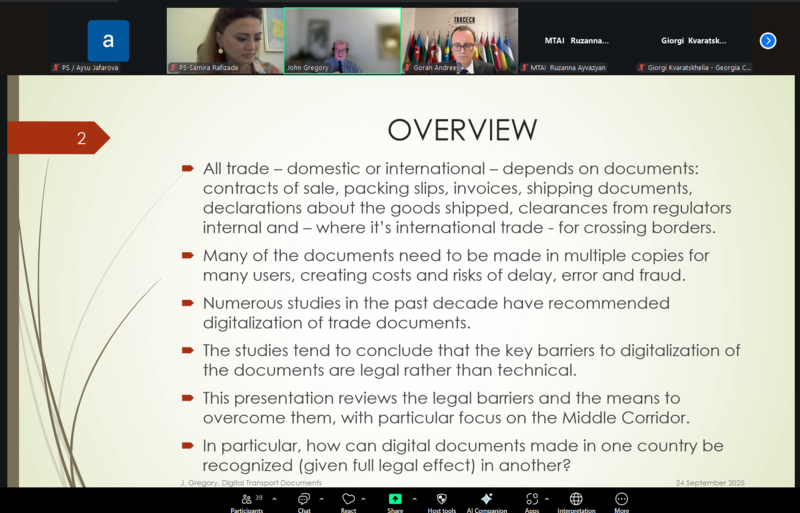Click the green Share screen button

point(395,499)
